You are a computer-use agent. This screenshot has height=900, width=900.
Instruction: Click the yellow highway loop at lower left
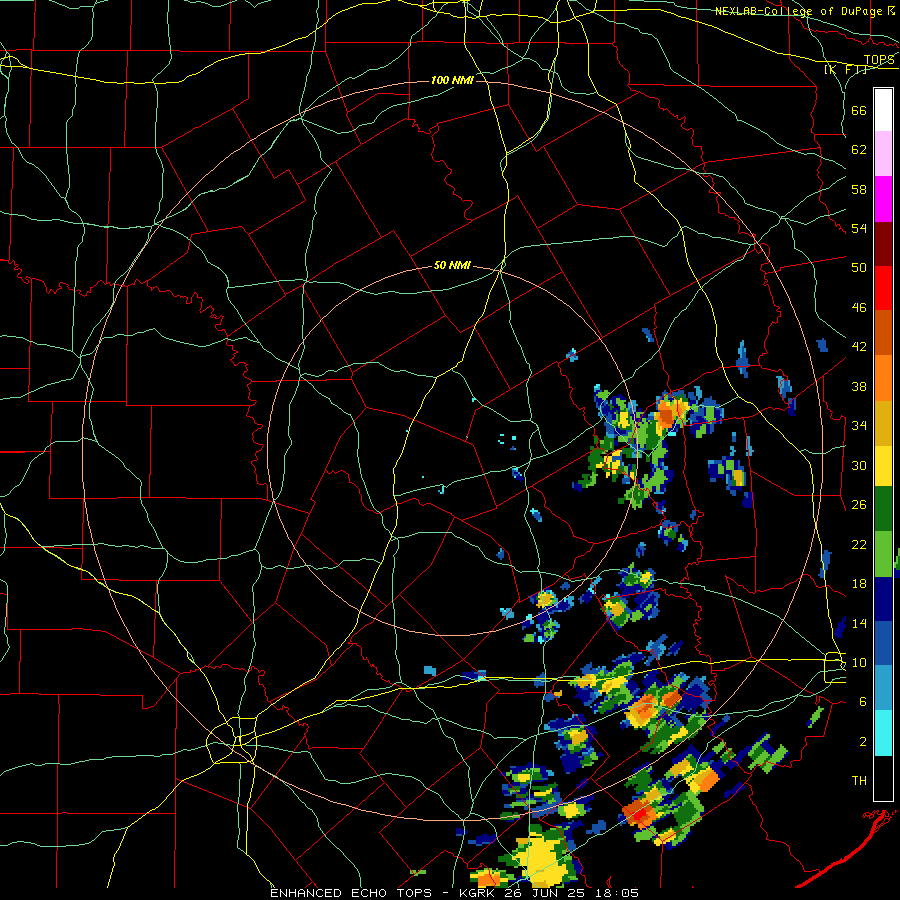232,740
